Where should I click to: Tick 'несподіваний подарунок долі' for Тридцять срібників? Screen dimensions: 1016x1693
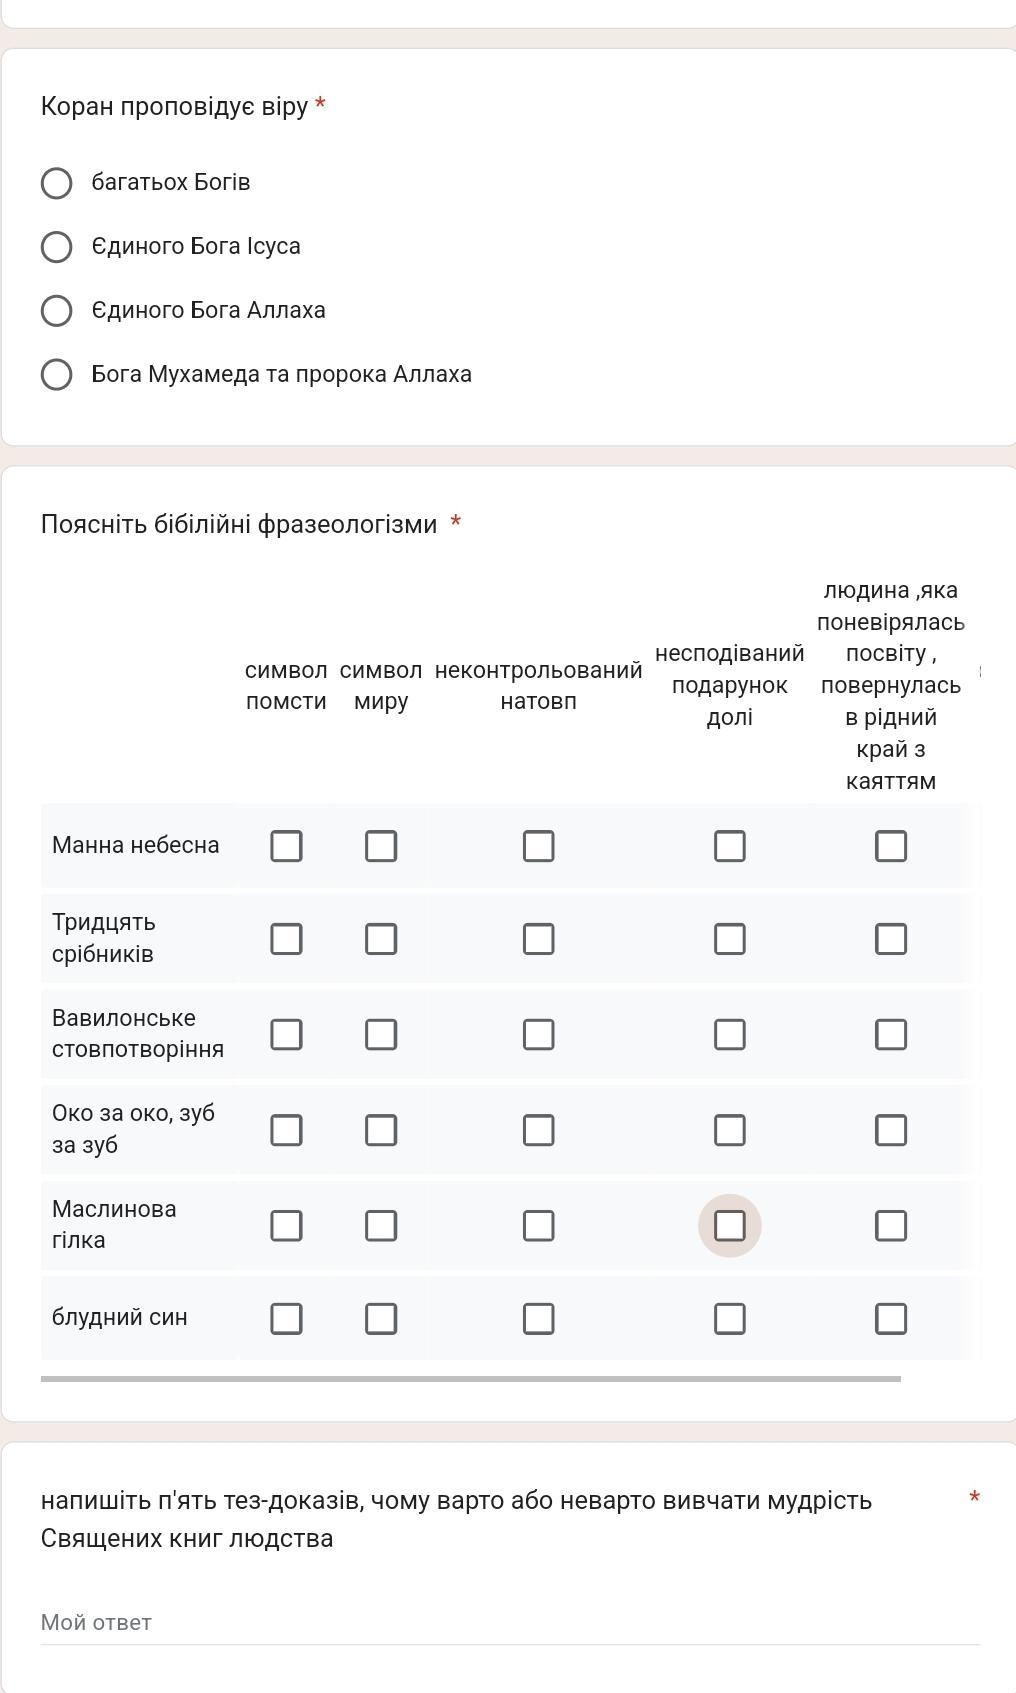point(730,939)
